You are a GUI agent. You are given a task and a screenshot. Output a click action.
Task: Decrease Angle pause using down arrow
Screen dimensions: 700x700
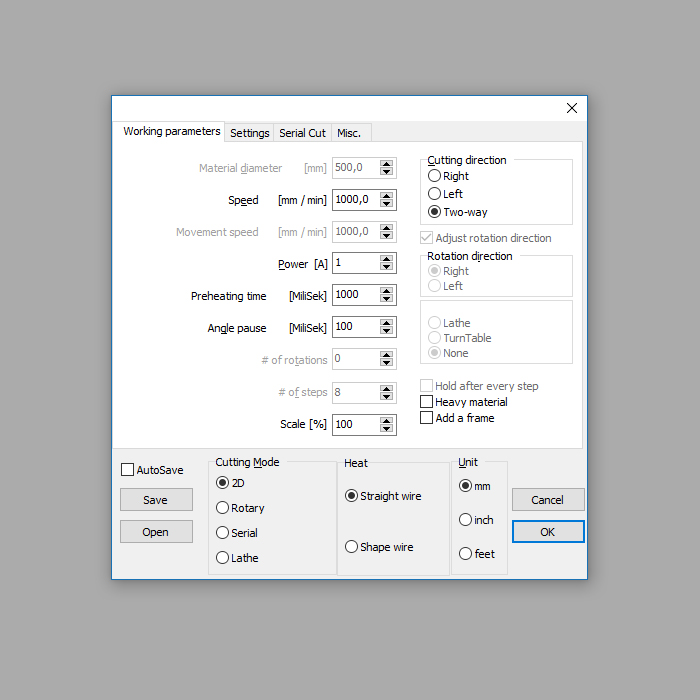(x=387, y=332)
